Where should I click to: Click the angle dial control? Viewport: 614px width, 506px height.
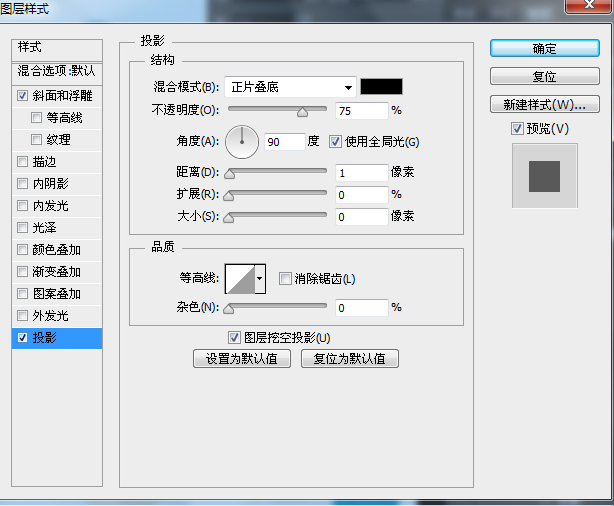pos(241,142)
